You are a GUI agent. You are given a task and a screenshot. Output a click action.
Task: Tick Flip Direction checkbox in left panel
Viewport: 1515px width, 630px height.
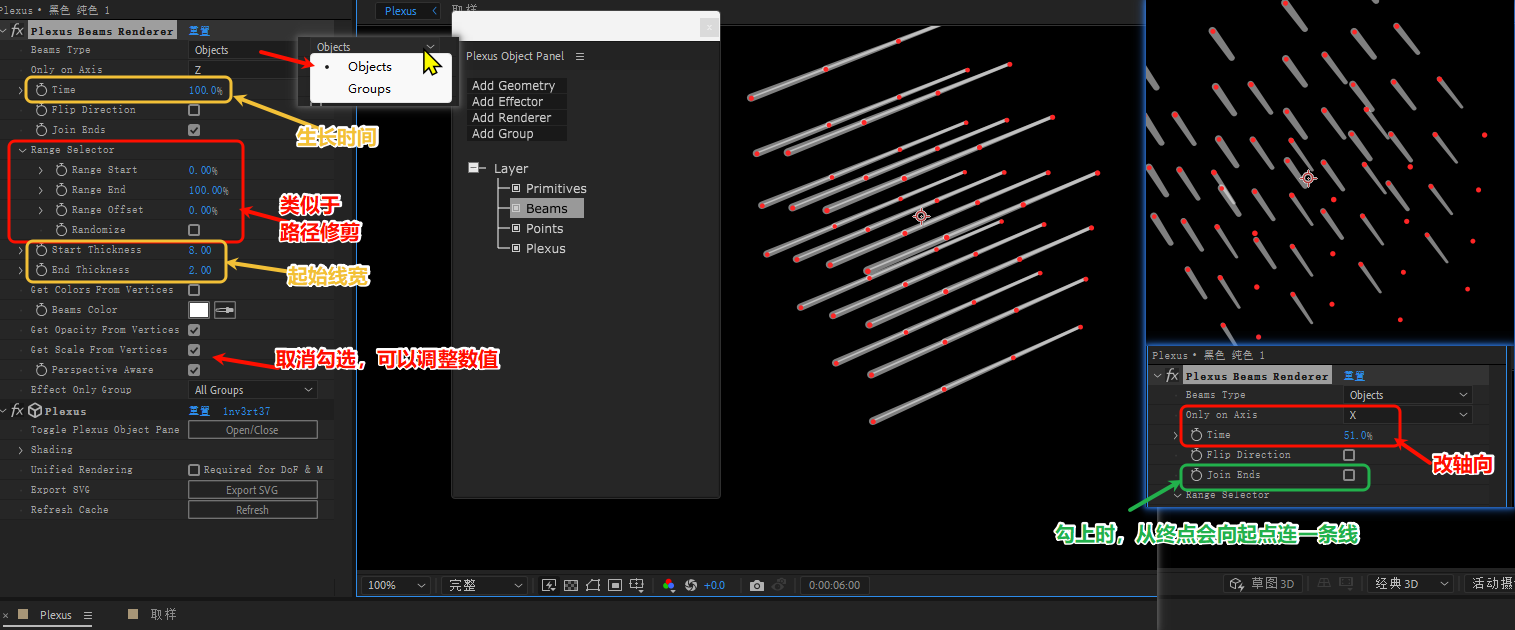point(194,110)
